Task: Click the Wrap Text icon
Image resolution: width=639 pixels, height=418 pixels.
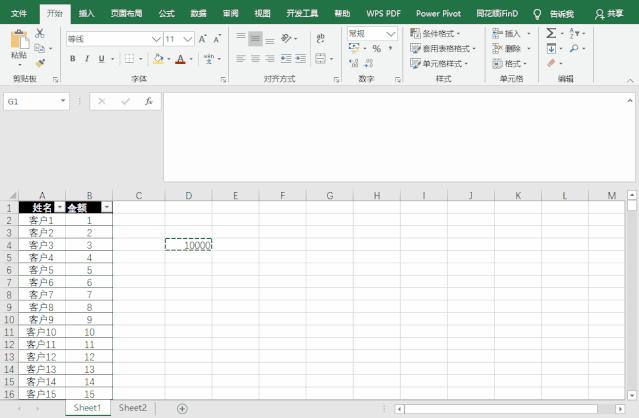Action: point(320,38)
